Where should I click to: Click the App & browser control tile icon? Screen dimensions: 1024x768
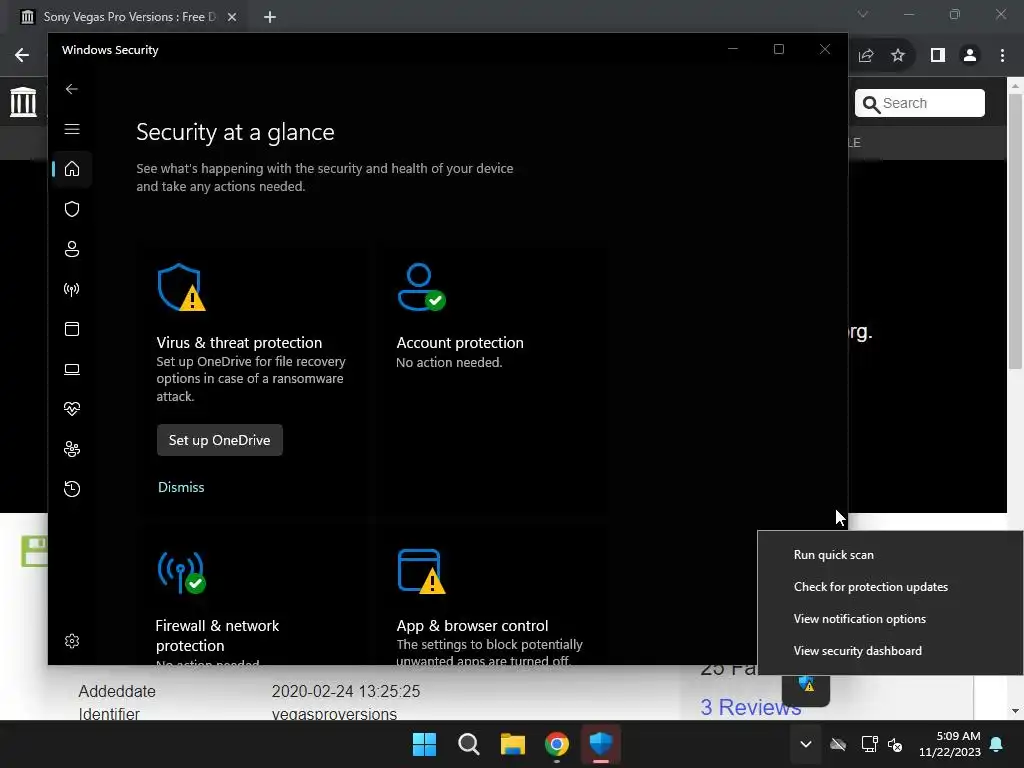(421, 571)
